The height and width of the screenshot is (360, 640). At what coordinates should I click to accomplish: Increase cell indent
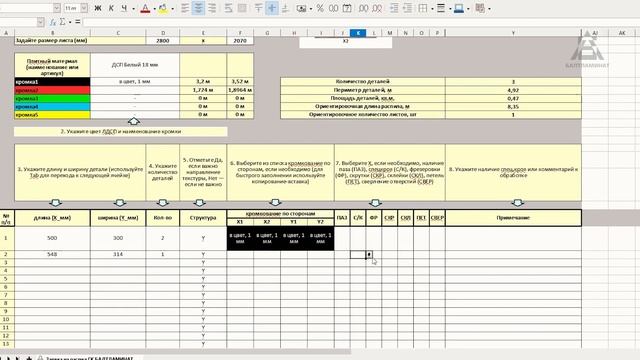coord(394,8)
